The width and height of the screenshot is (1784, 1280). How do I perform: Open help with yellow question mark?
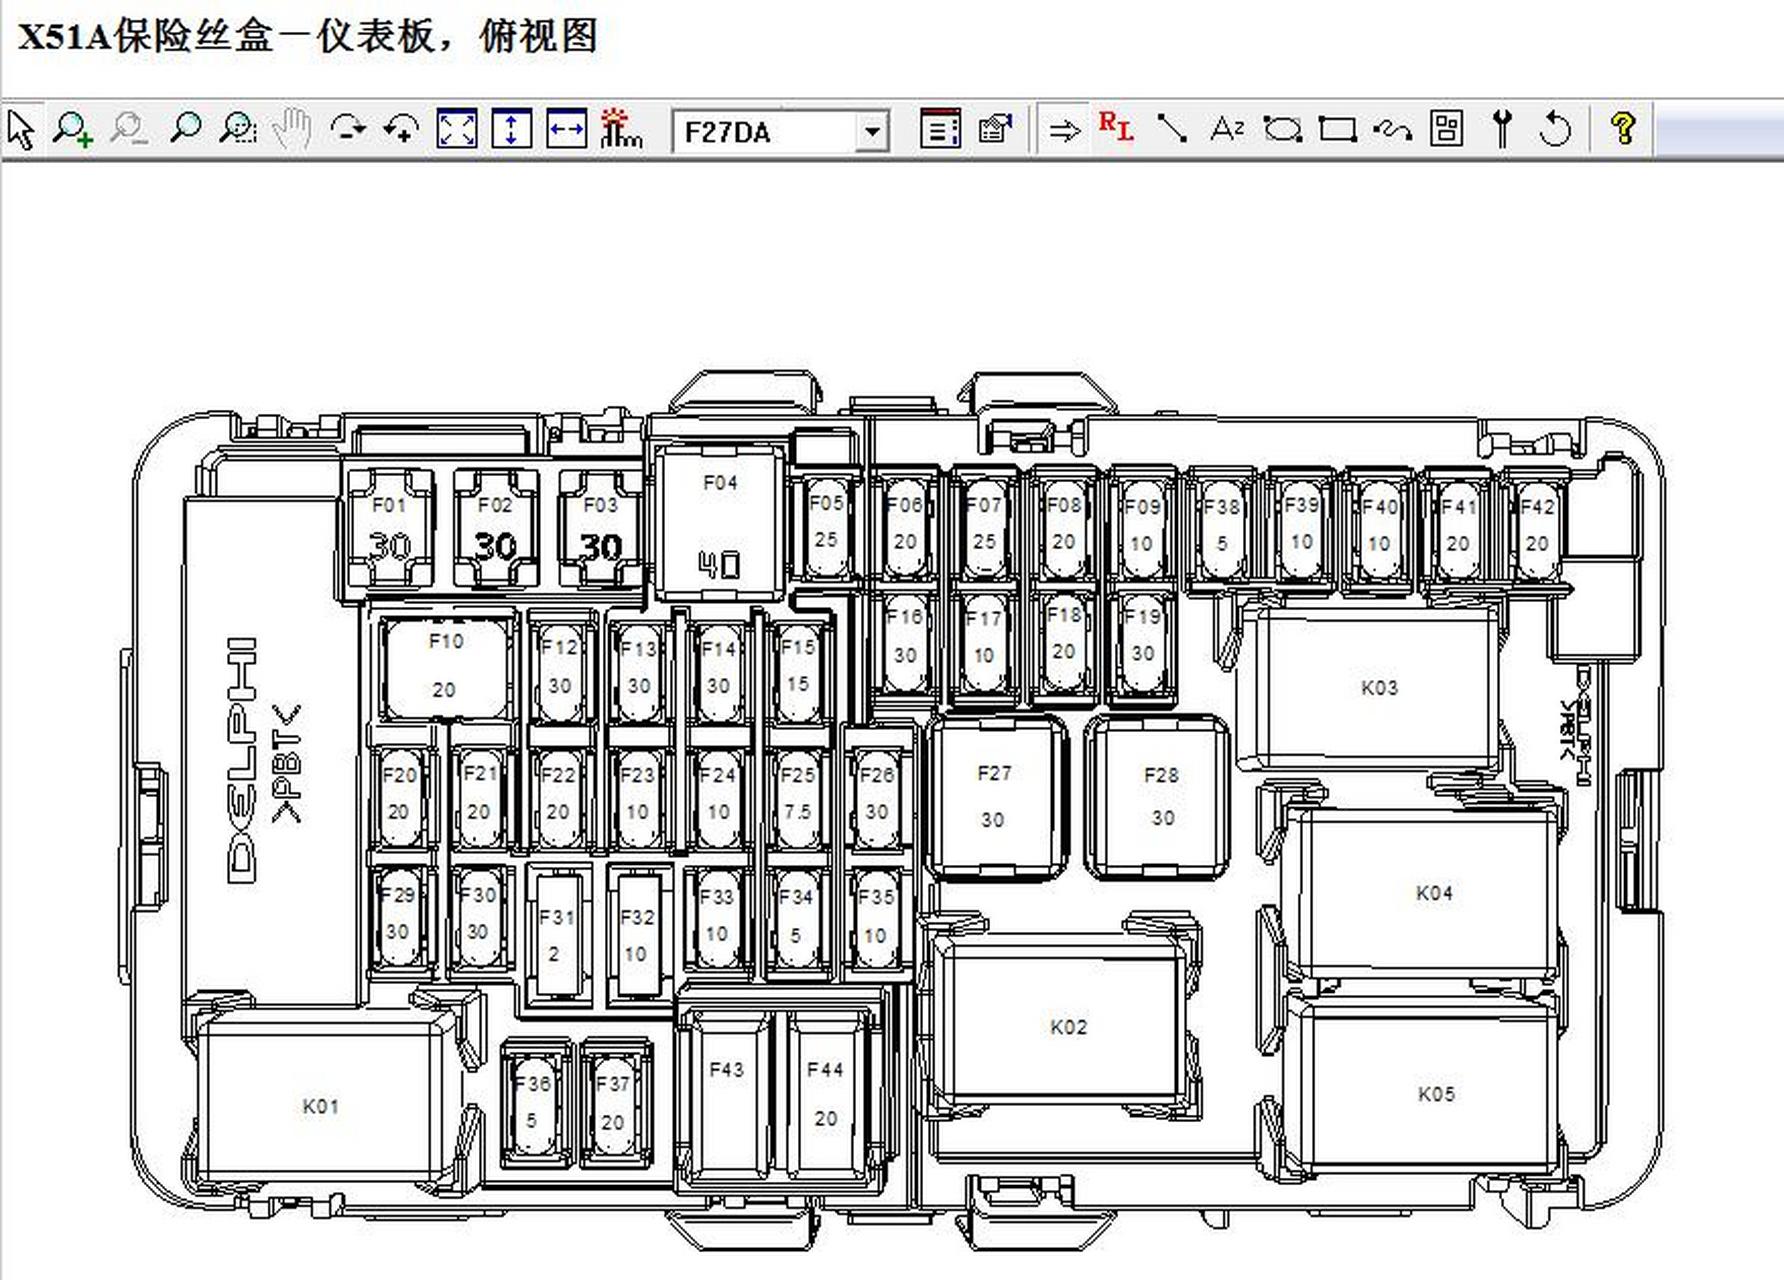coord(1623,130)
